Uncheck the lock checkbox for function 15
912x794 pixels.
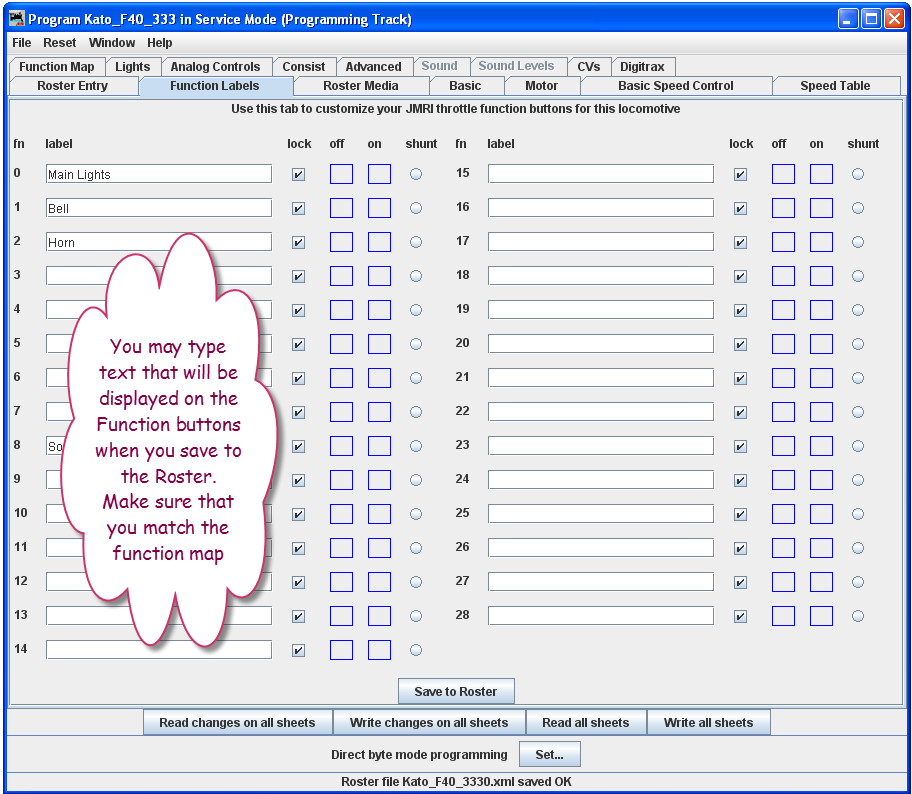coord(740,173)
